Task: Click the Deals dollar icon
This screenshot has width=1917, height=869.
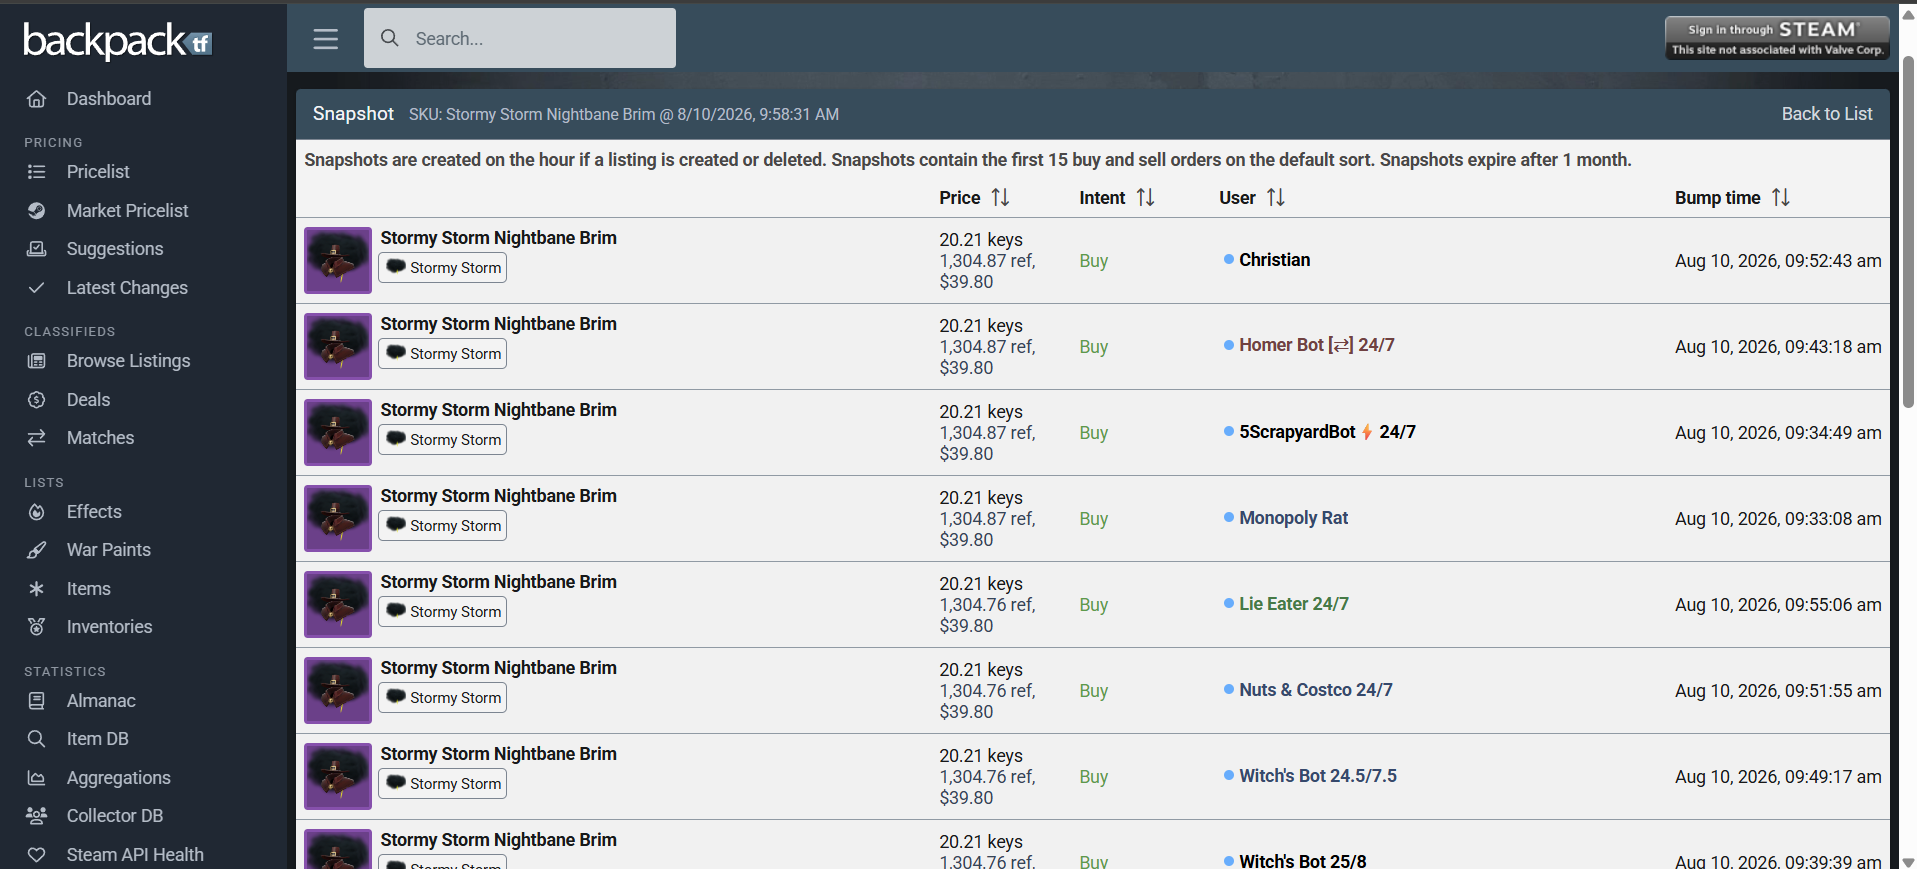Action: tap(37, 400)
